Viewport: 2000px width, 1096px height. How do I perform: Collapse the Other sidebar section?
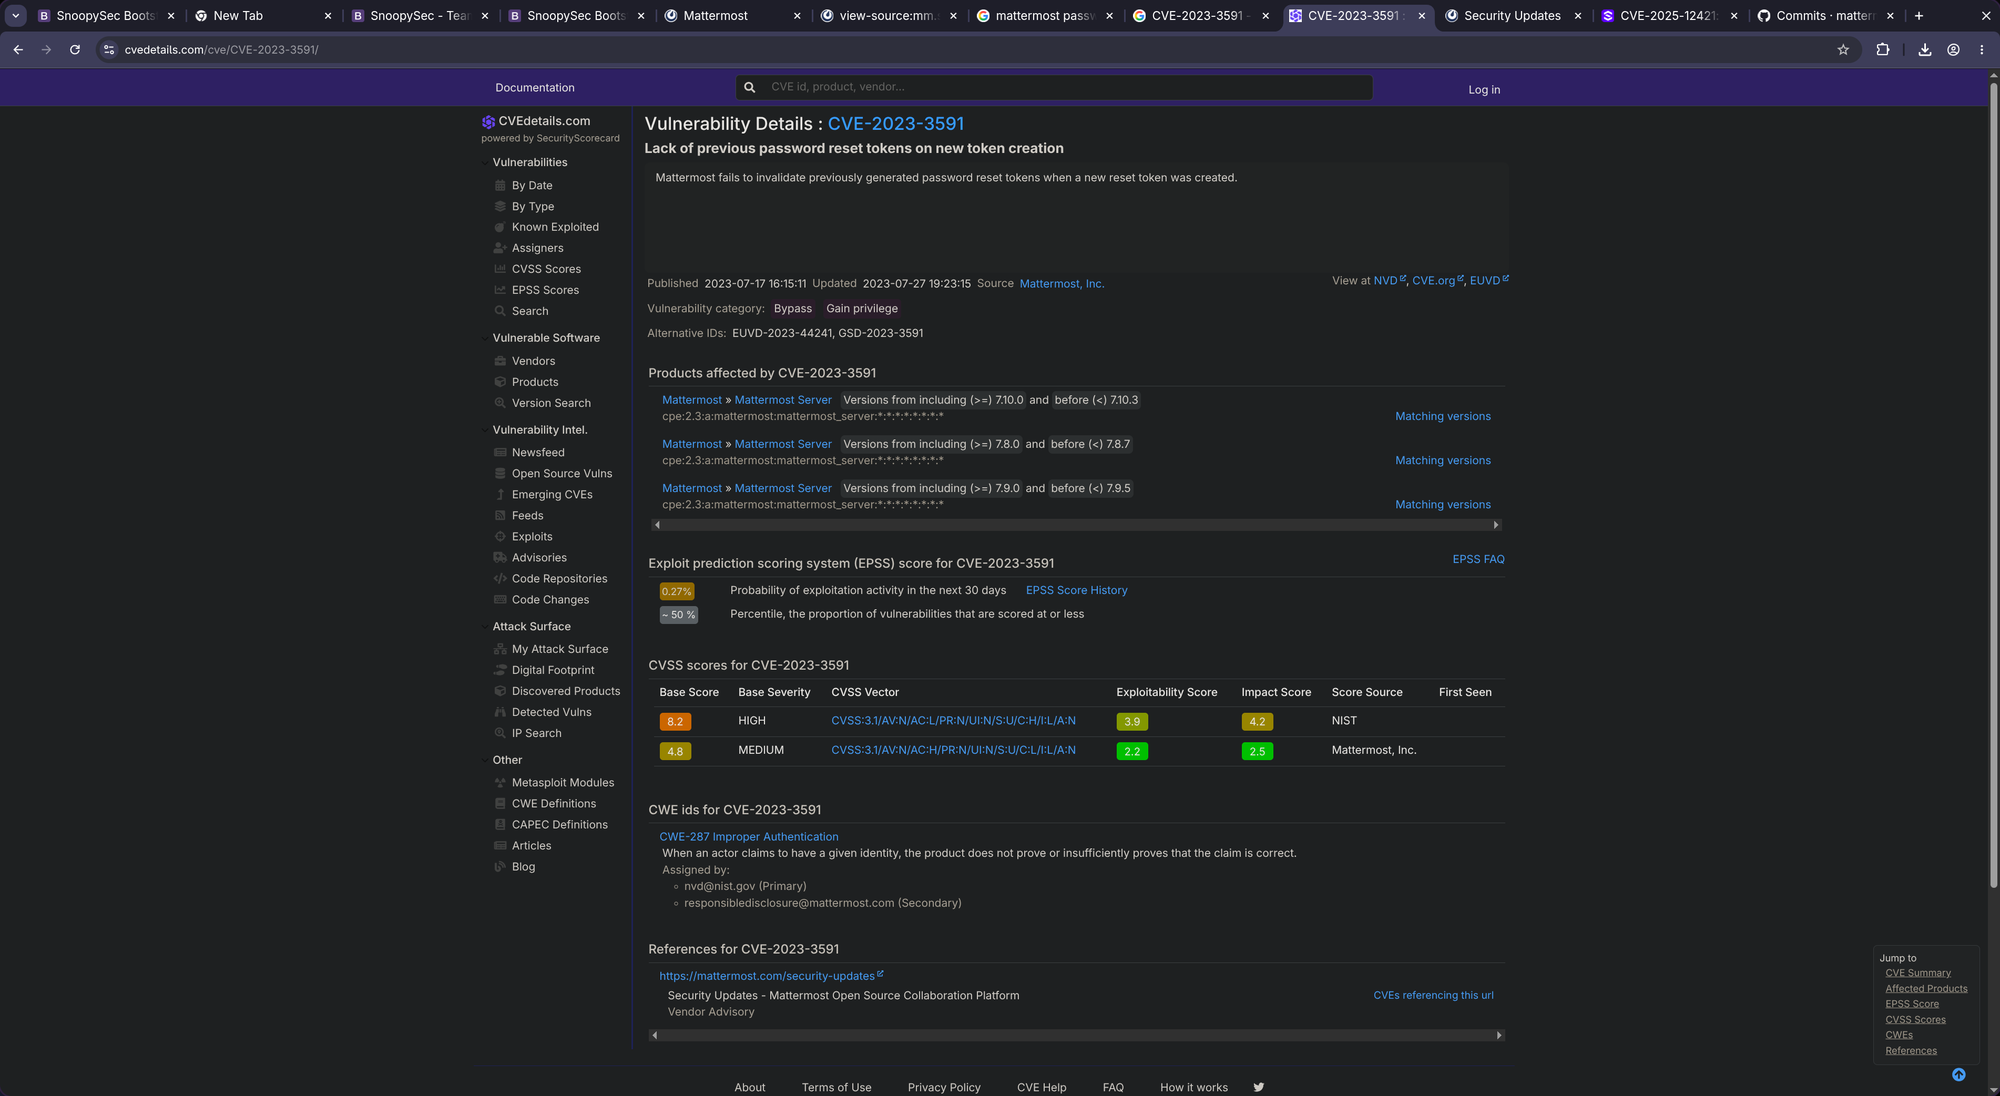[485, 760]
